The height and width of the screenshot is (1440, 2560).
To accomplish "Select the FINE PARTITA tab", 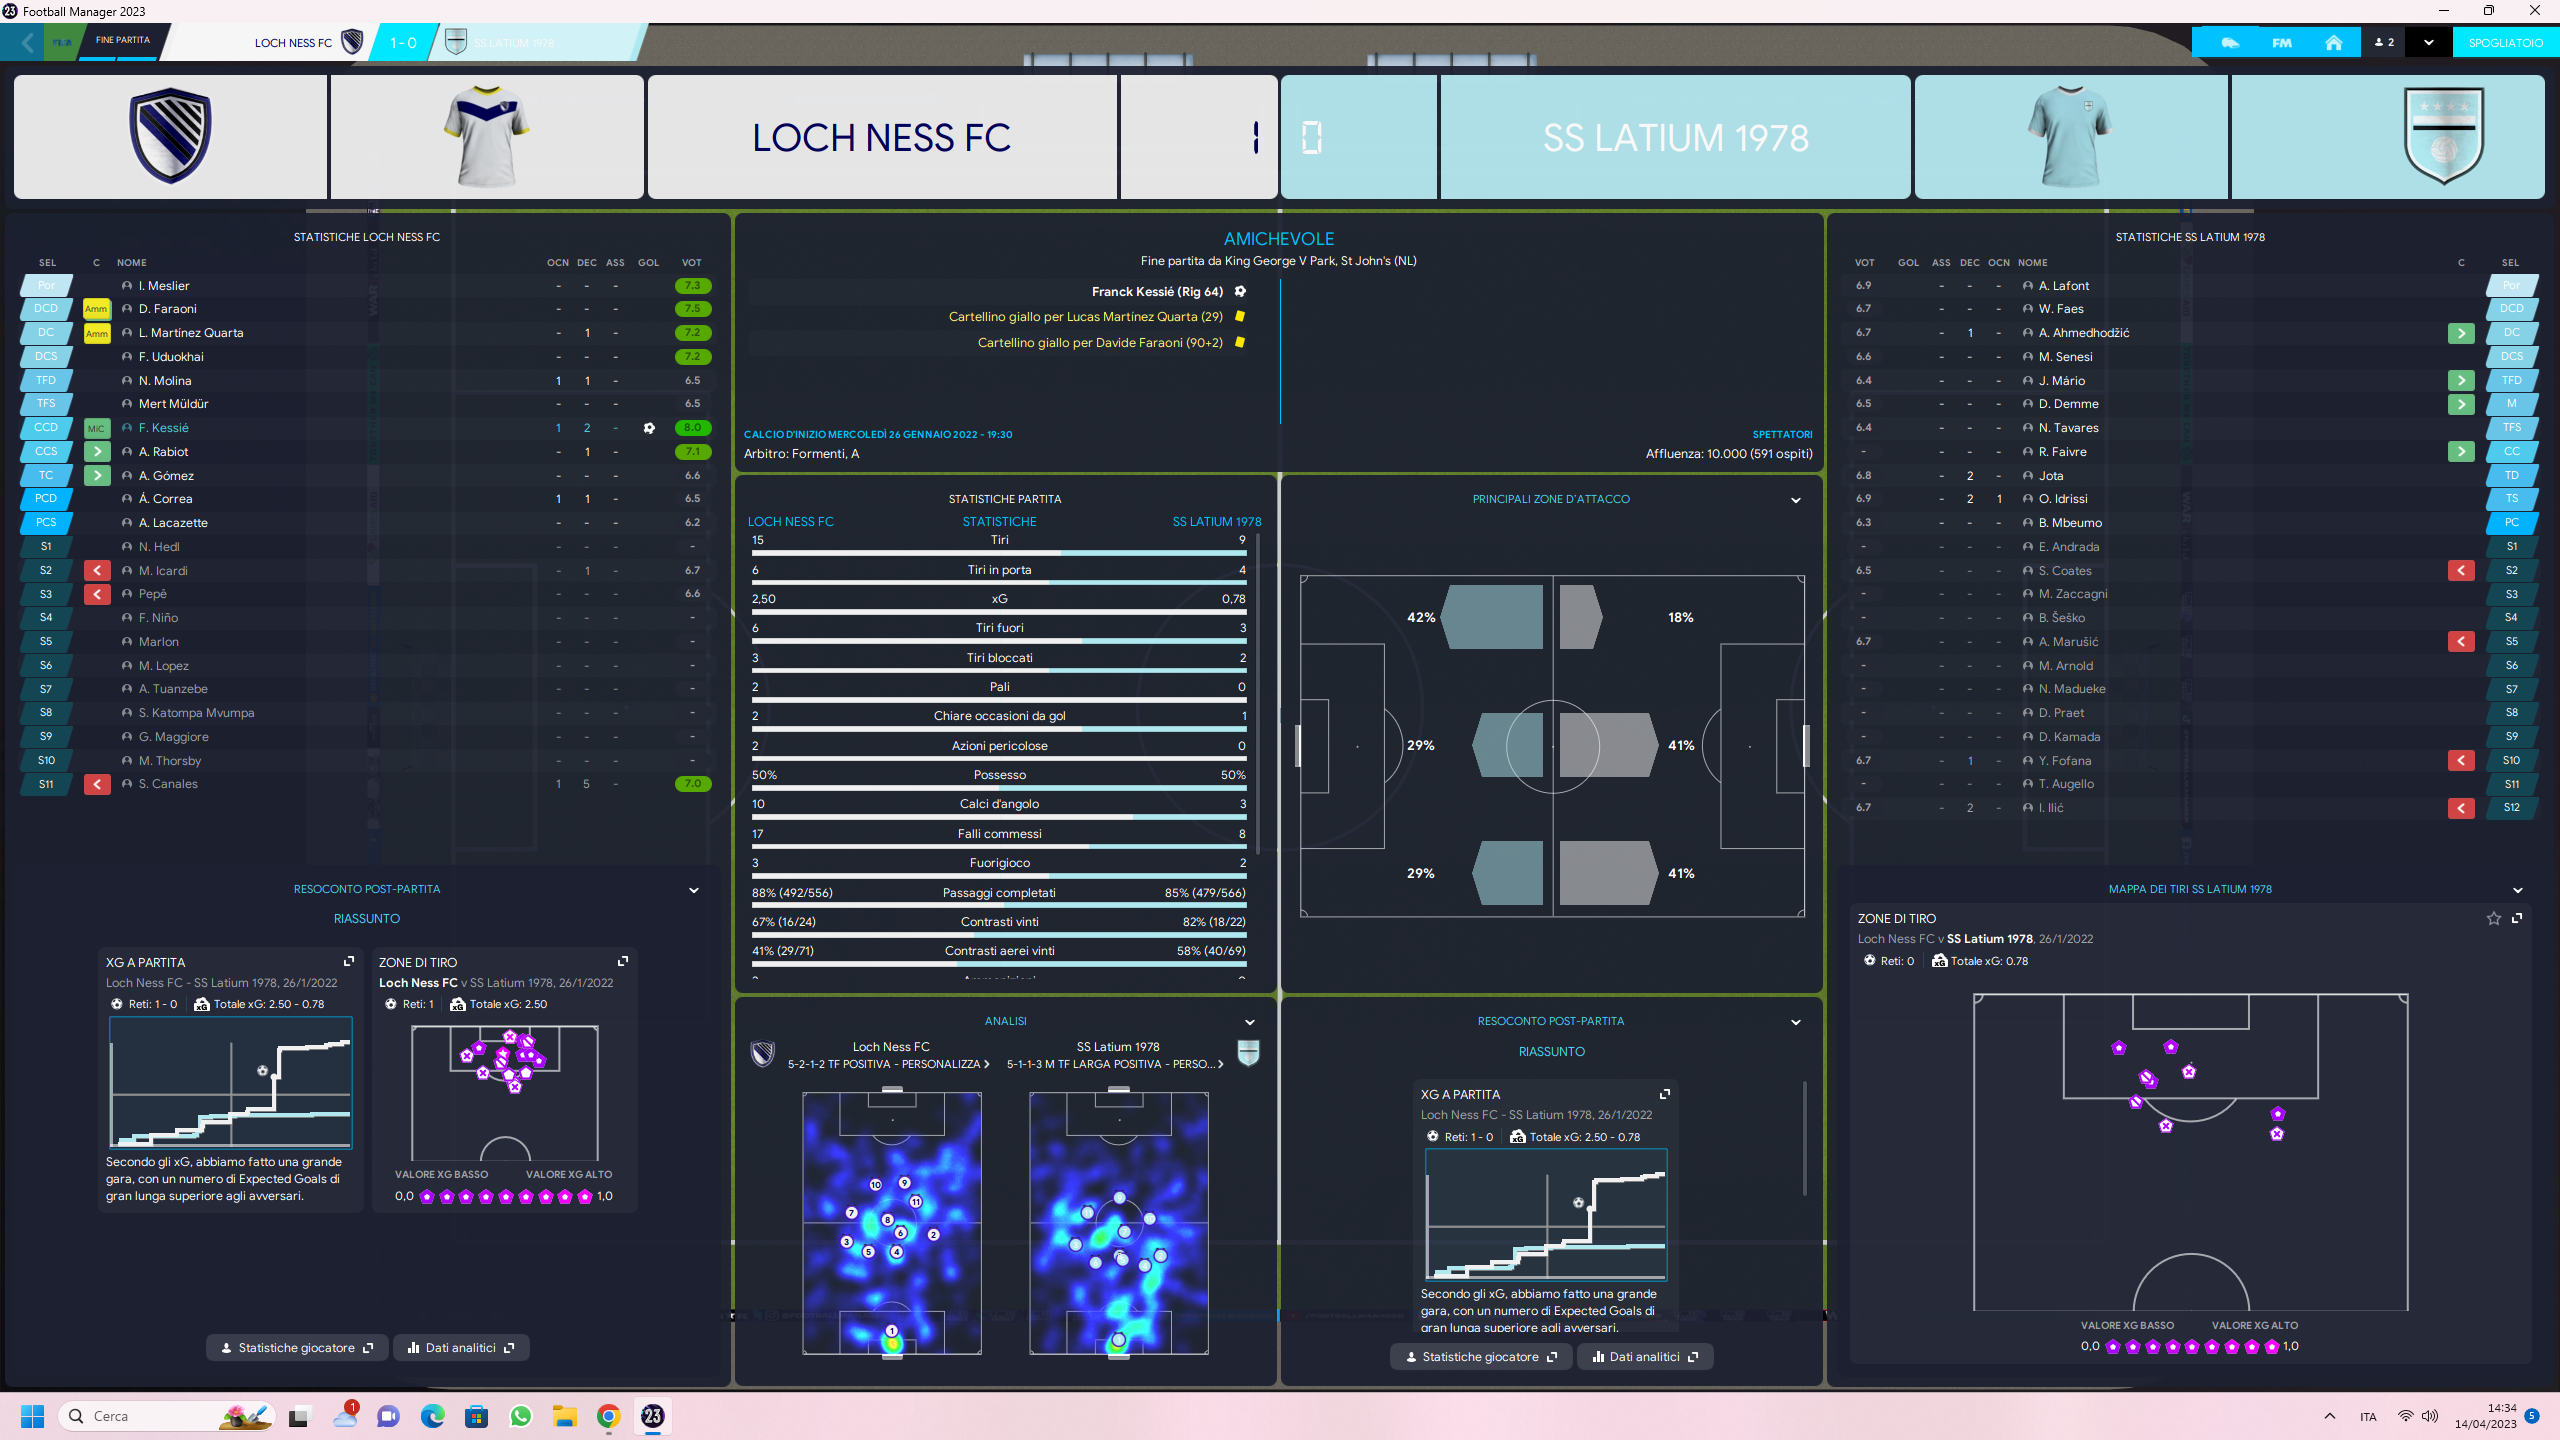I will click(123, 41).
